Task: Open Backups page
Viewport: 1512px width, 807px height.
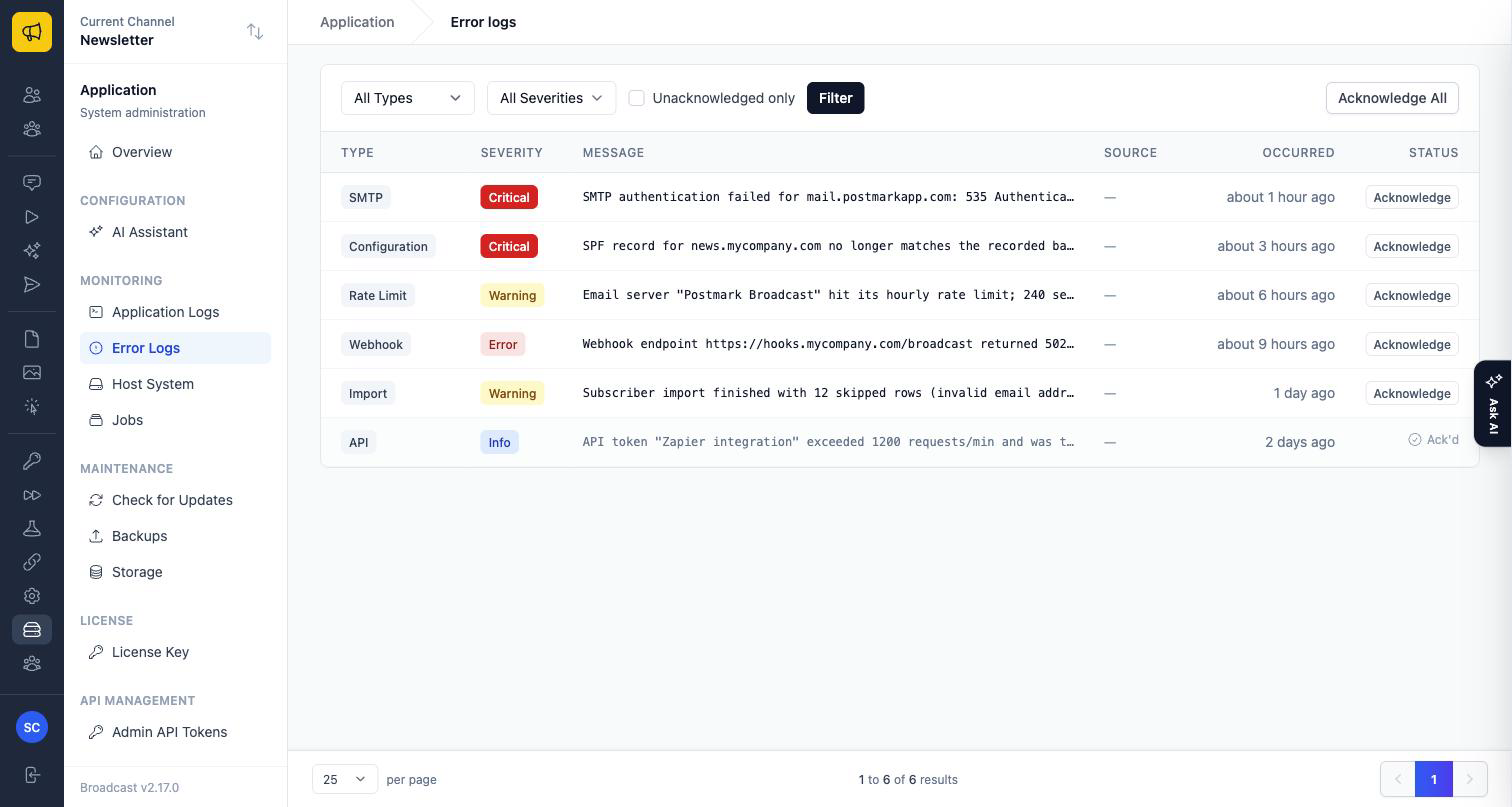Action: [x=175, y=536]
